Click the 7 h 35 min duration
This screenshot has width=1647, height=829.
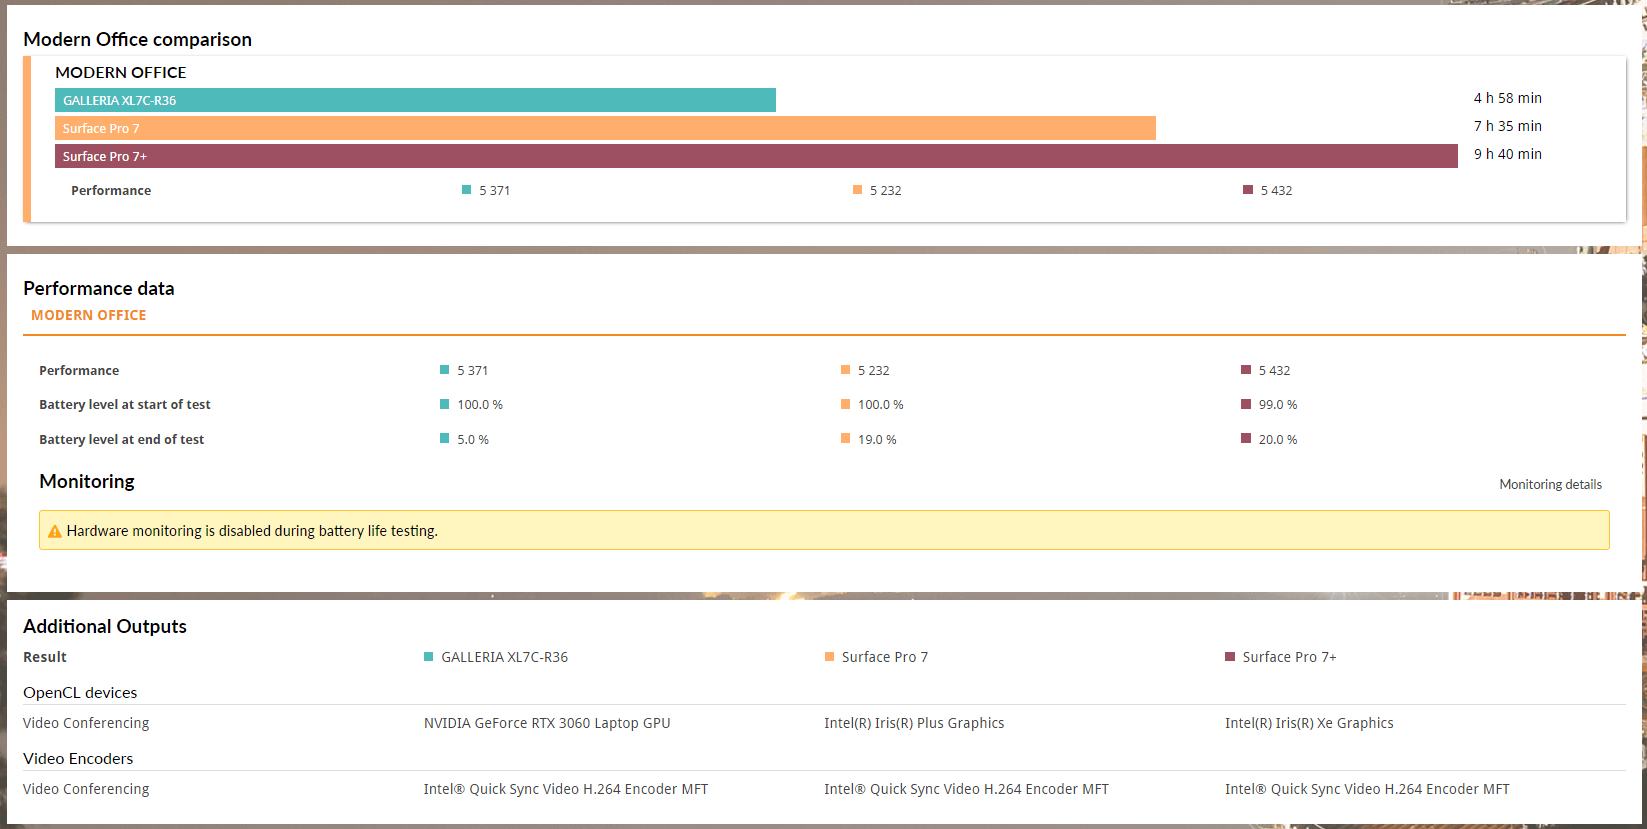[1507, 126]
